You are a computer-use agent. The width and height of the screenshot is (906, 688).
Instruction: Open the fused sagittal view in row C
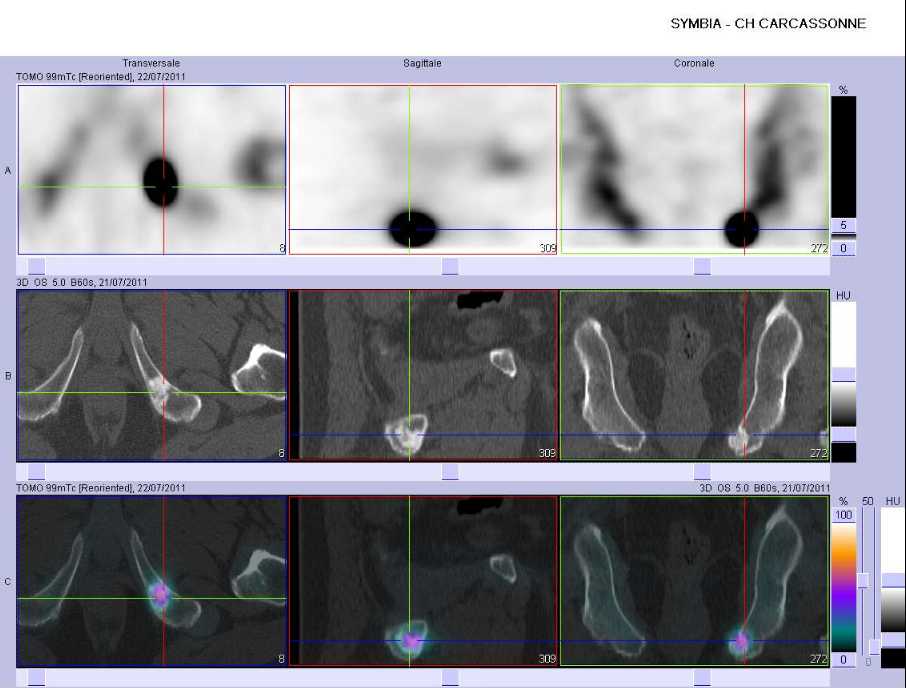(423, 581)
